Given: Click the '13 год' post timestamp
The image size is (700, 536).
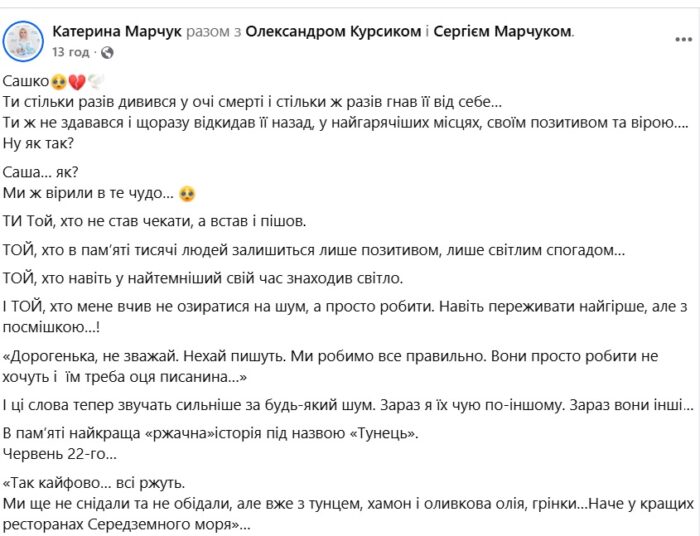Looking at the screenshot, I should pos(70,51).
